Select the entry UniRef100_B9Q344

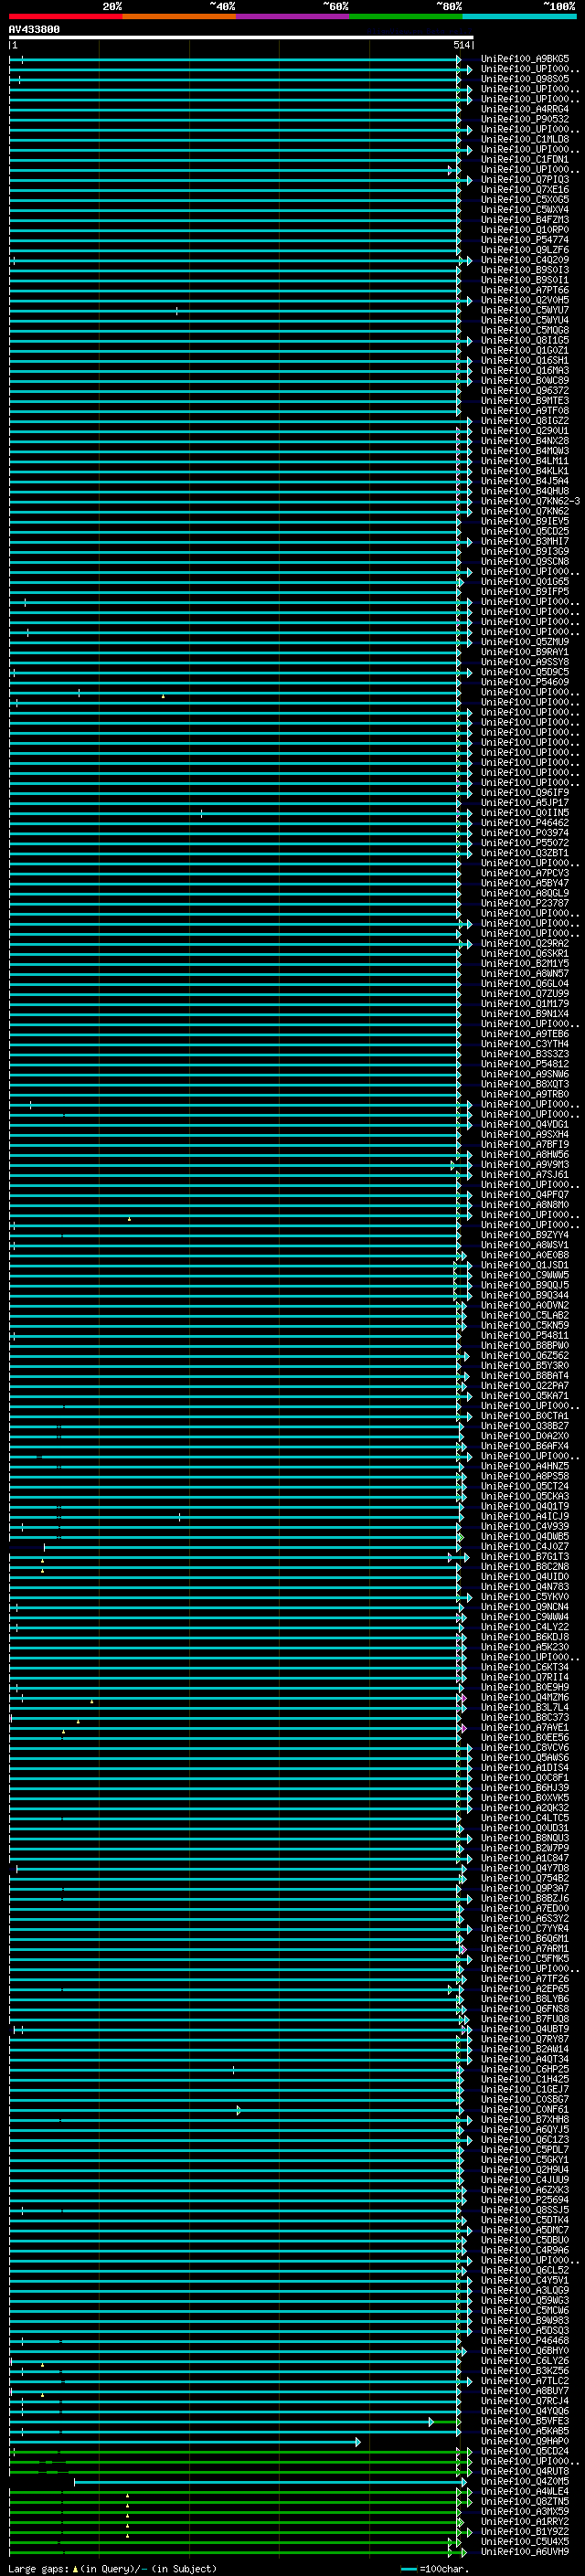(x=525, y=1295)
